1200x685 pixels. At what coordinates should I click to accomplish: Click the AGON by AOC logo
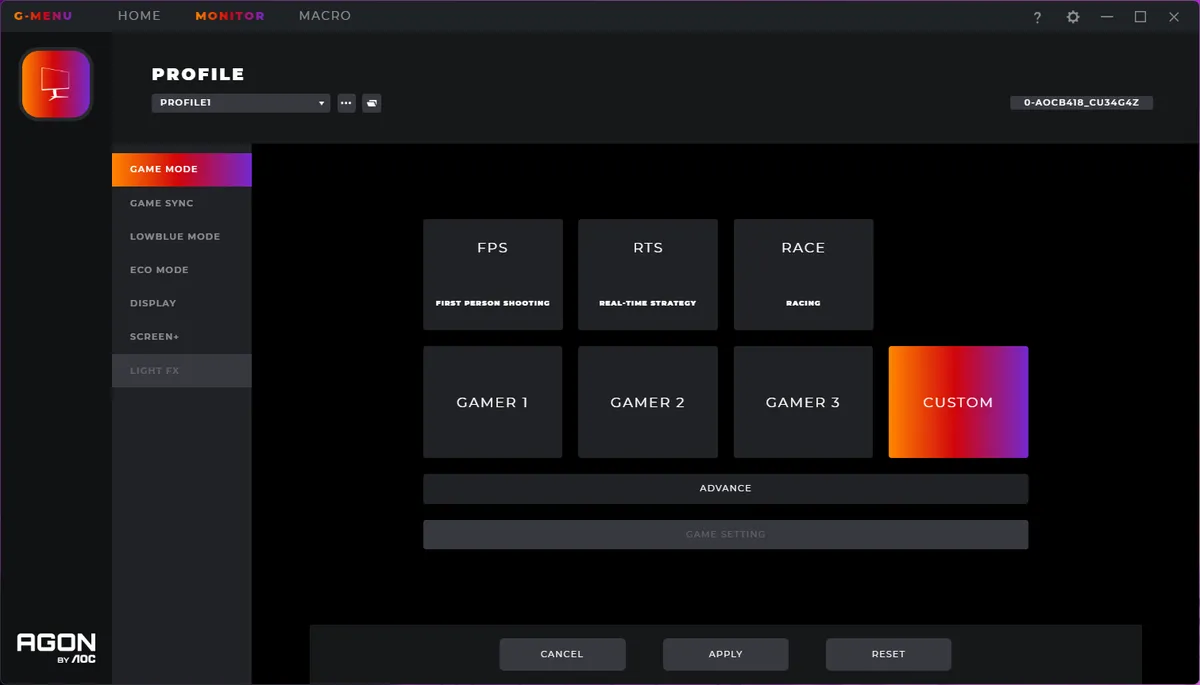(x=56, y=648)
